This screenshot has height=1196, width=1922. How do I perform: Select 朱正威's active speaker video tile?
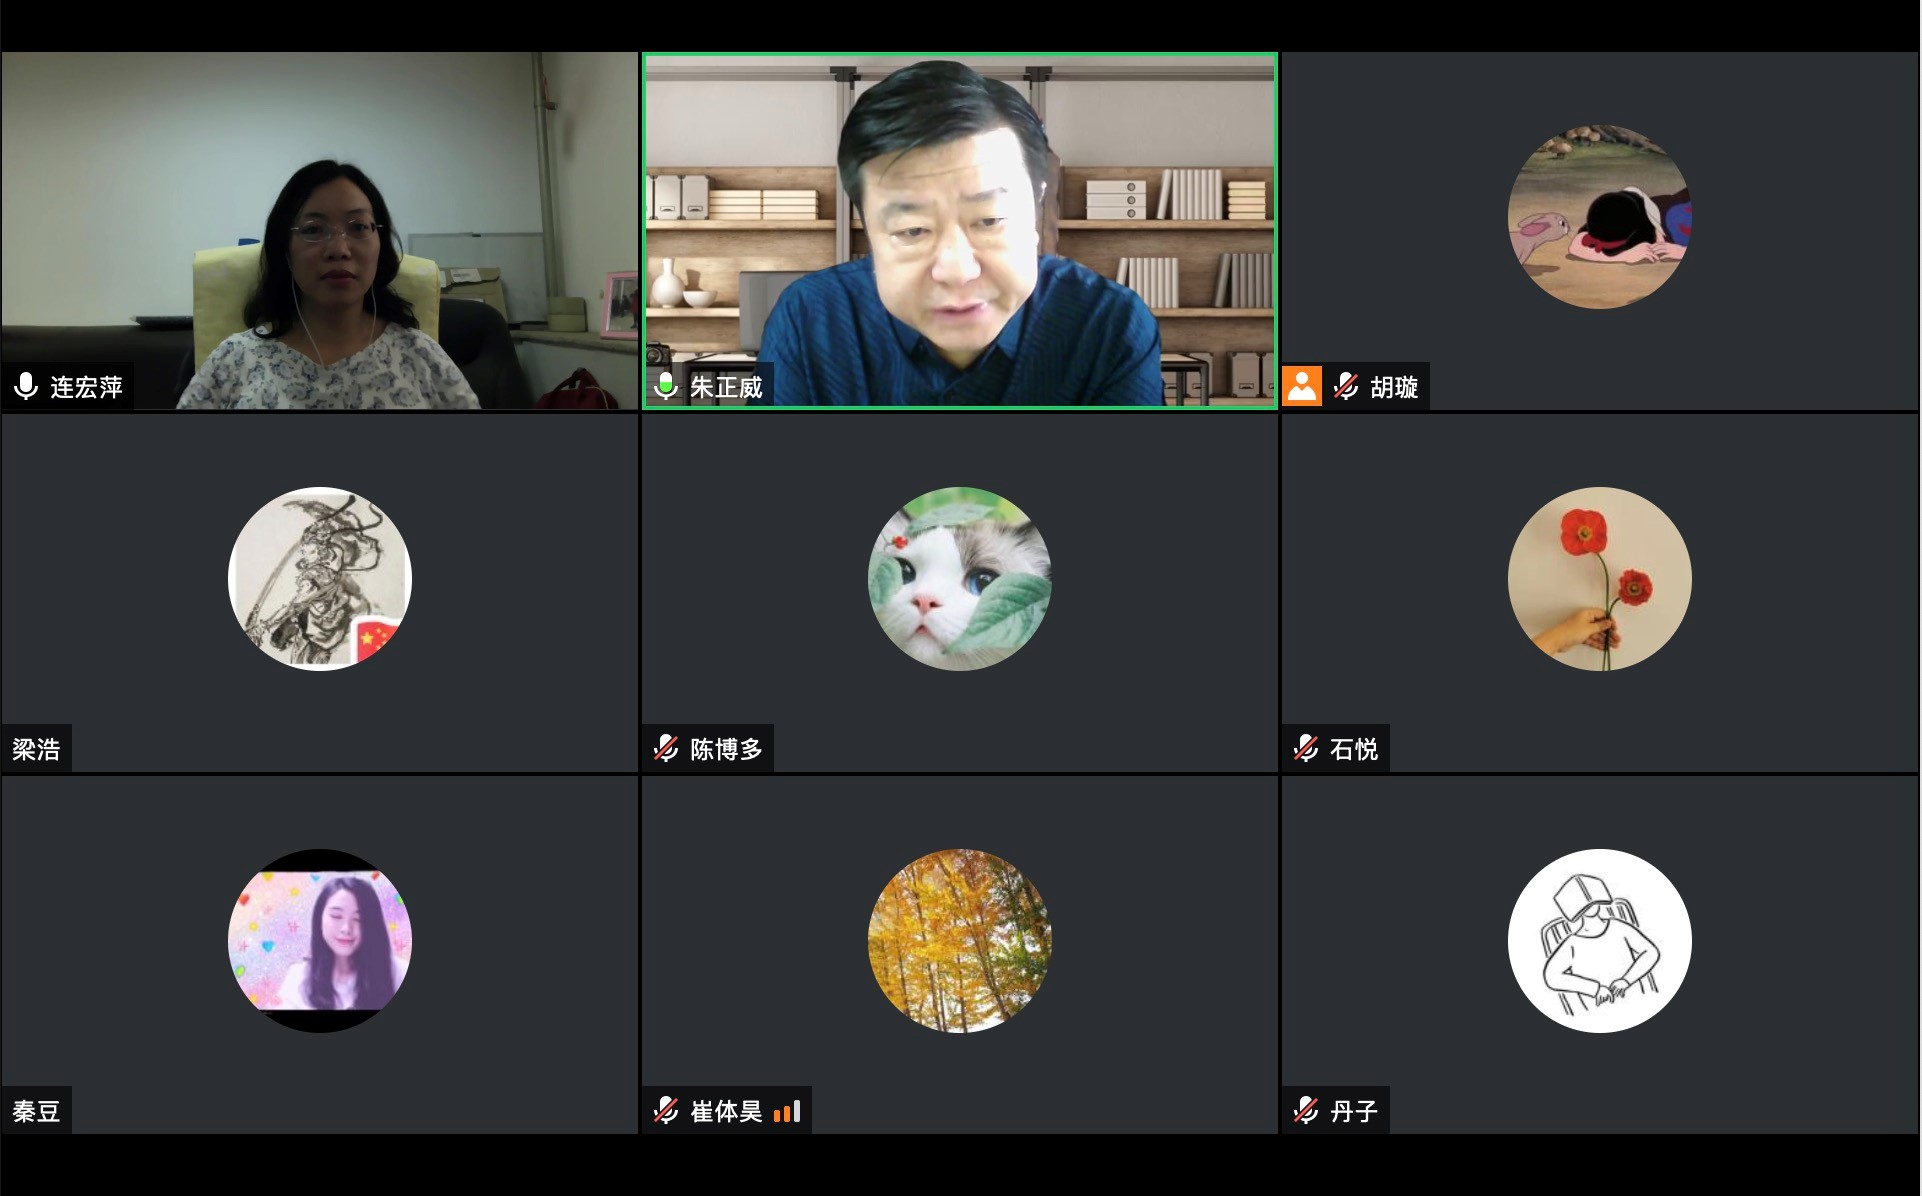(960, 231)
